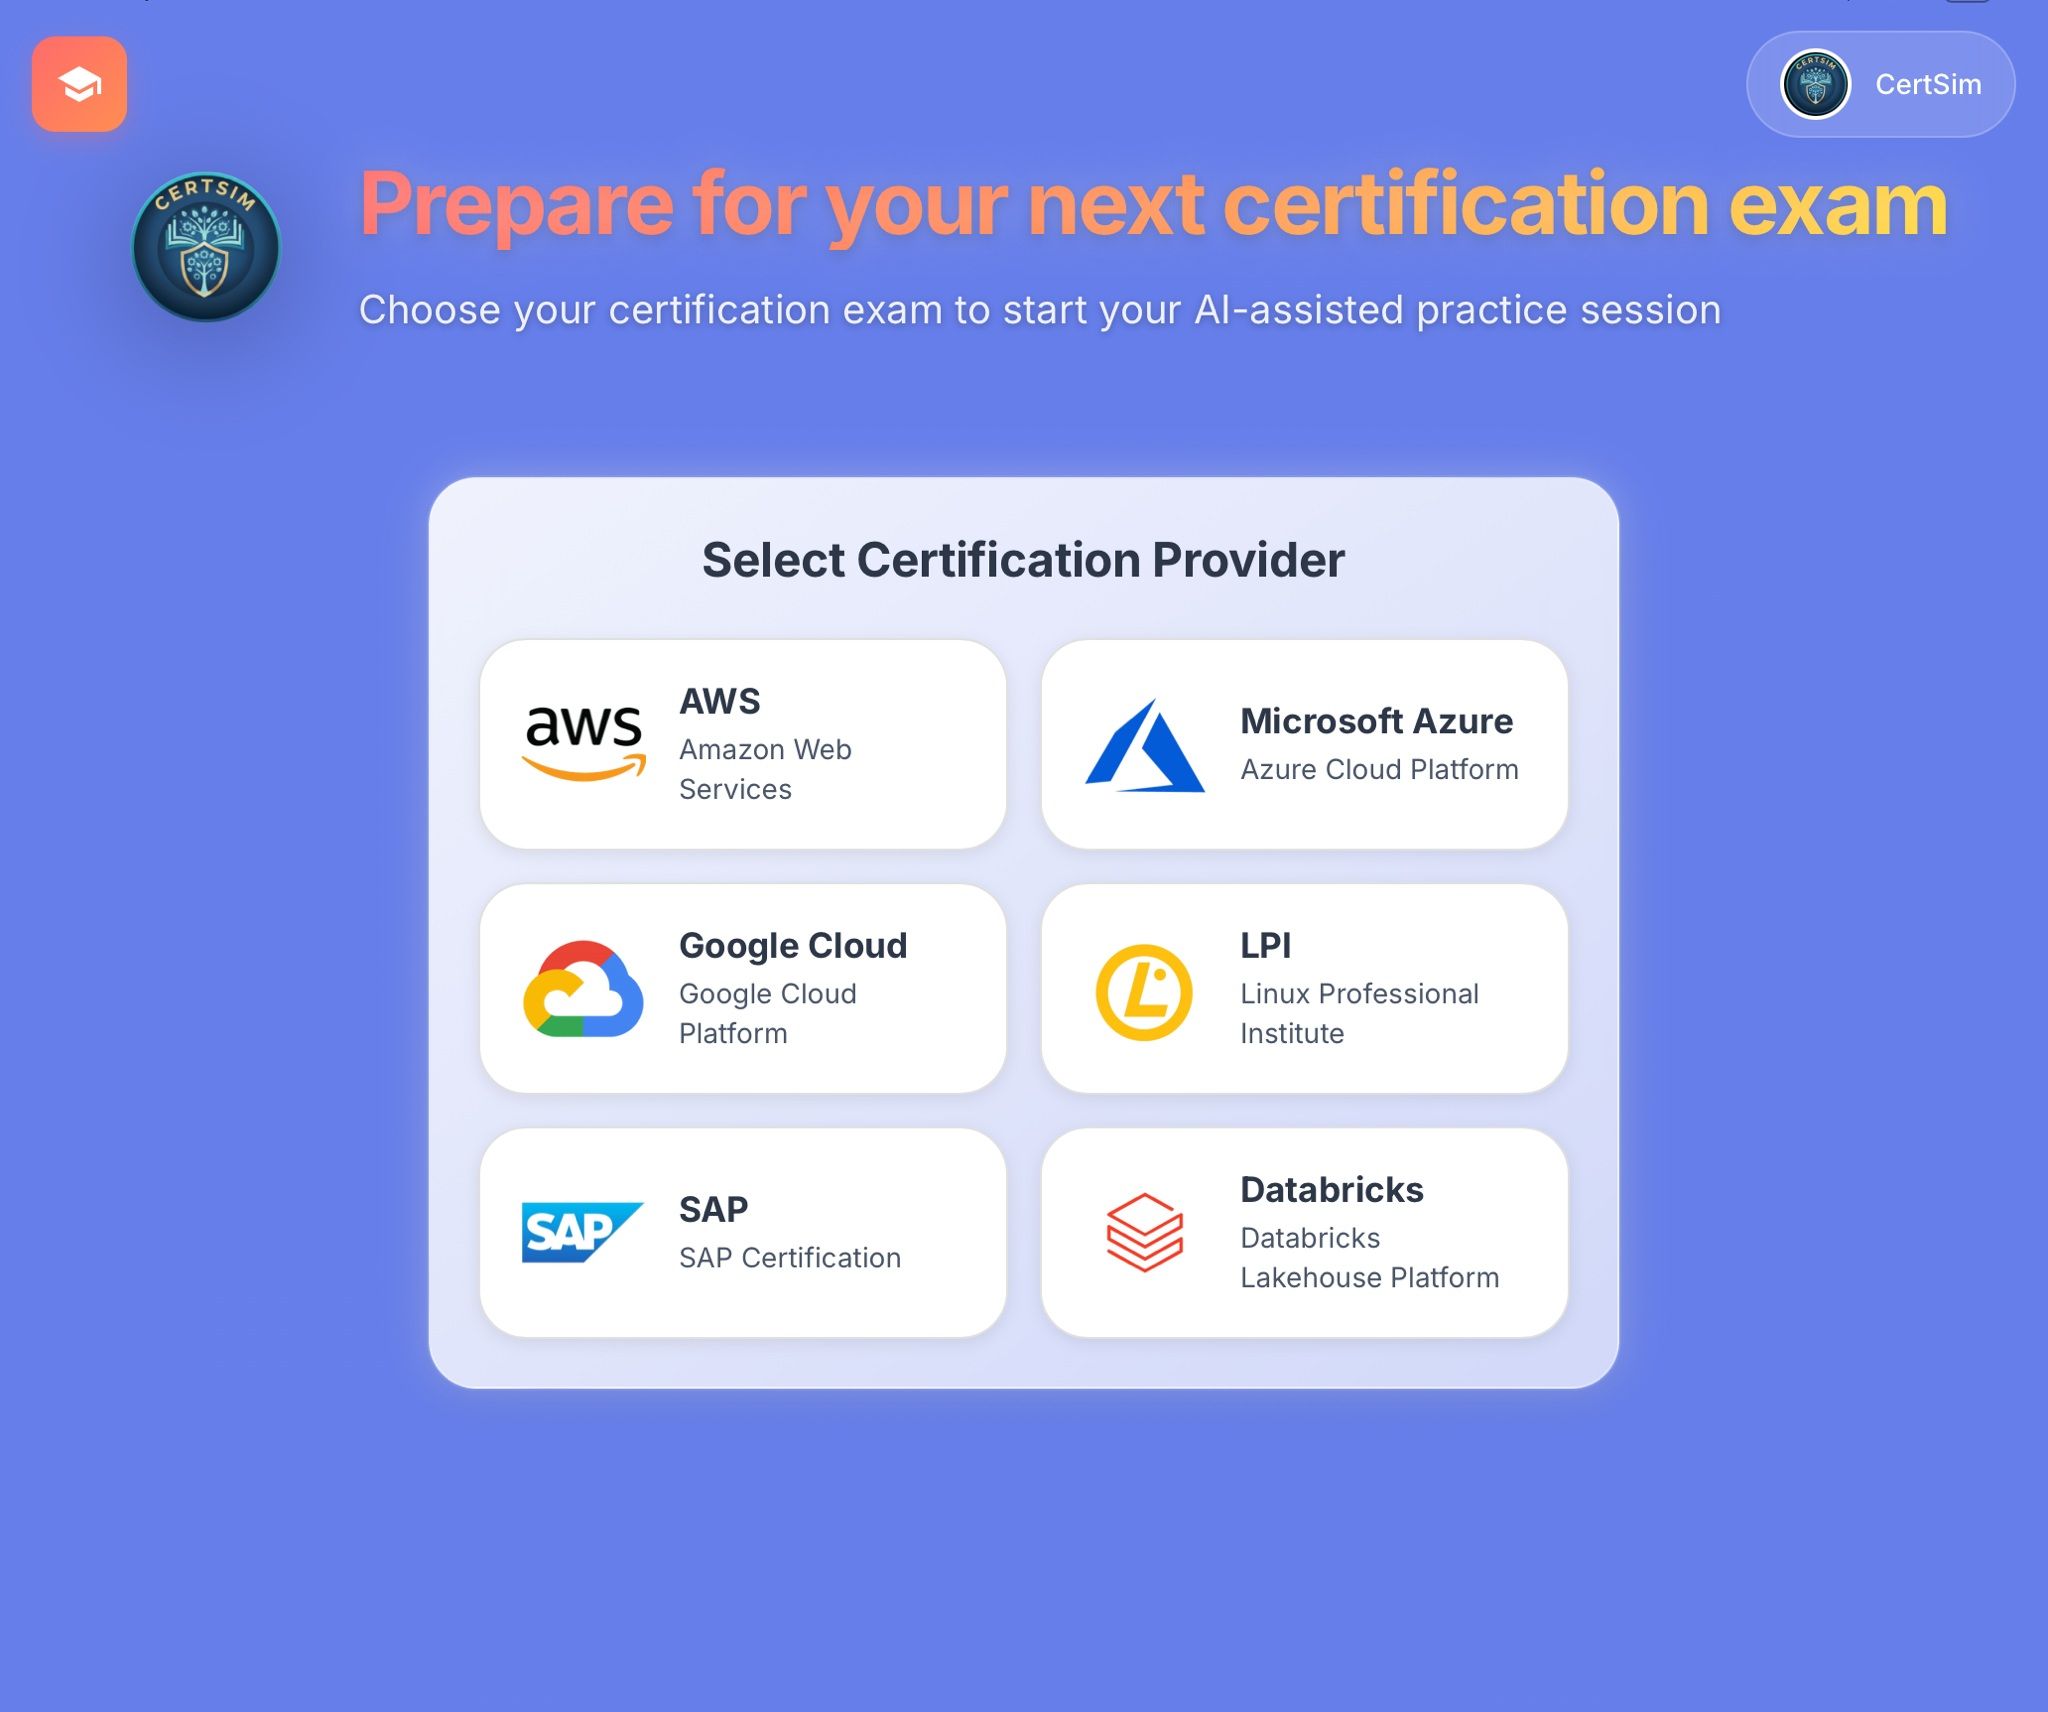The height and width of the screenshot is (1712, 2048).
Task: Select the AWS logo icon
Action: pos(584,744)
